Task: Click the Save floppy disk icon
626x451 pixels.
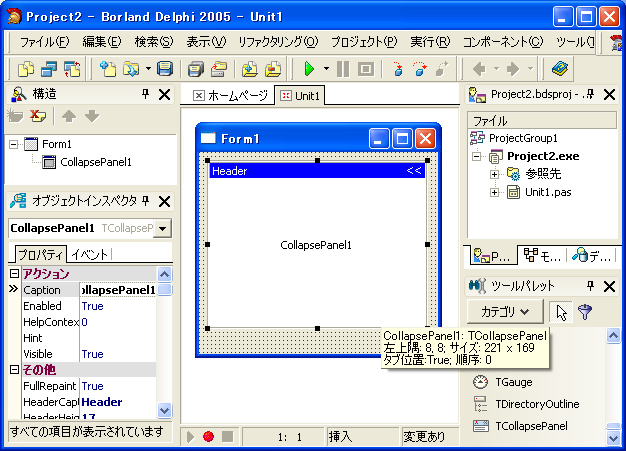Action: [164, 69]
